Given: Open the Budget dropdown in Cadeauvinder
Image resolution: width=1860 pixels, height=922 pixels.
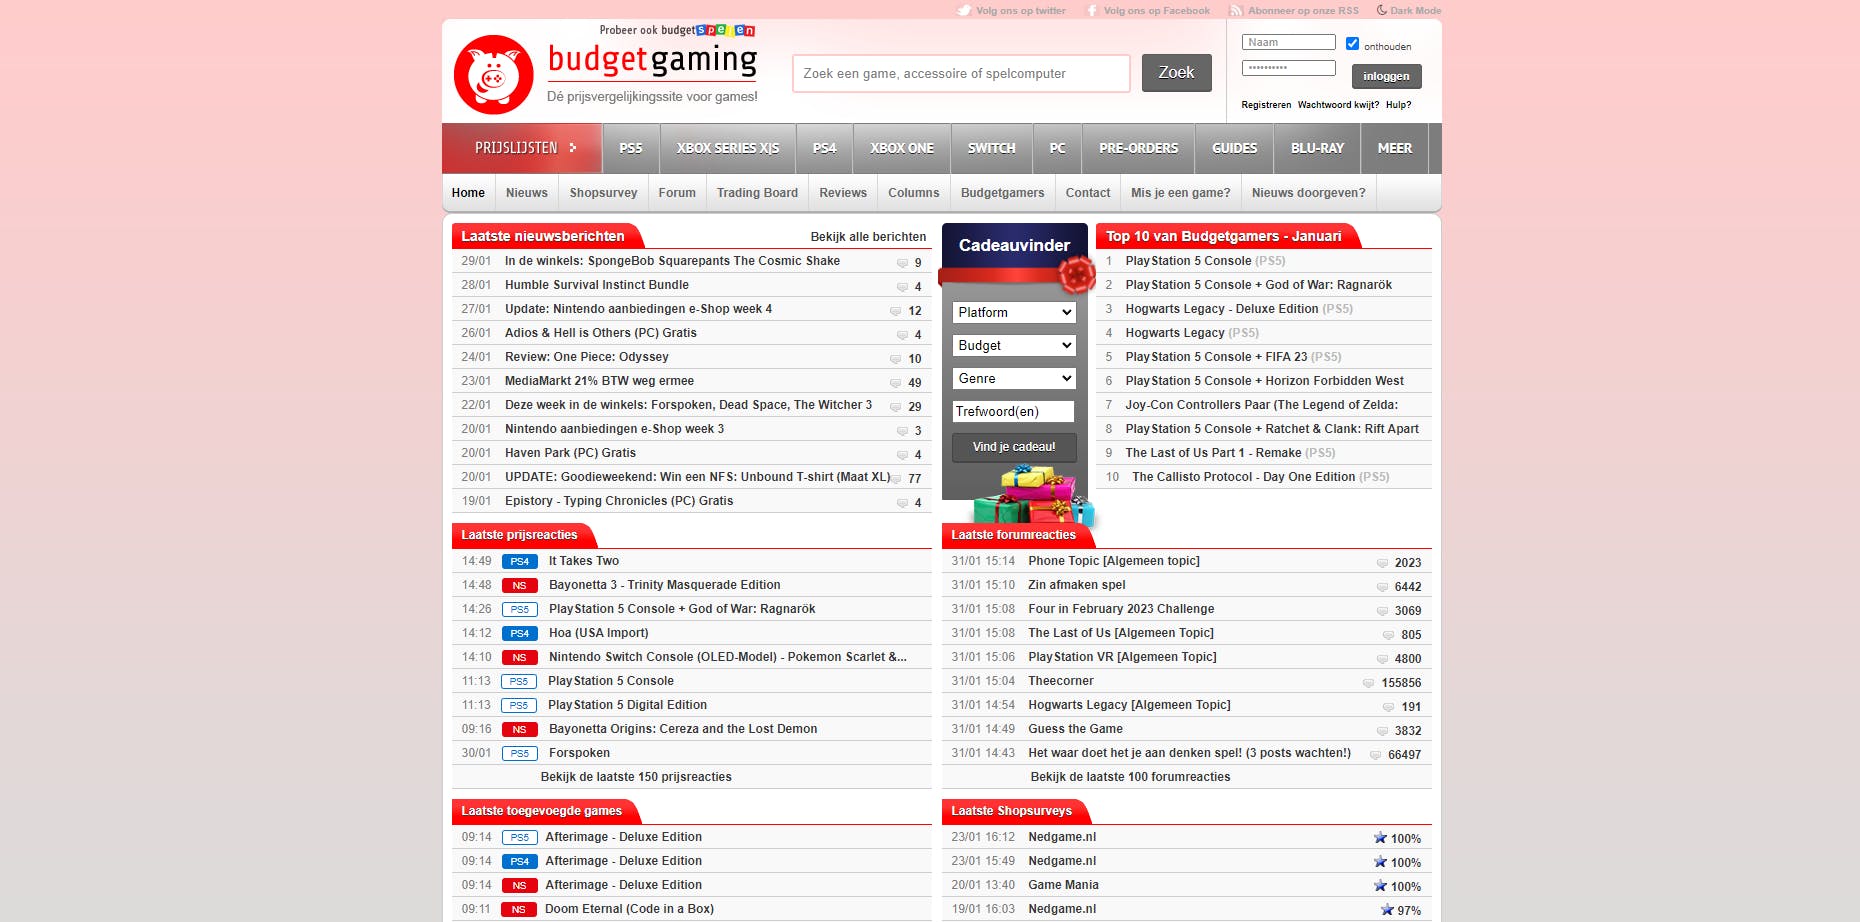Looking at the screenshot, I should (1014, 346).
